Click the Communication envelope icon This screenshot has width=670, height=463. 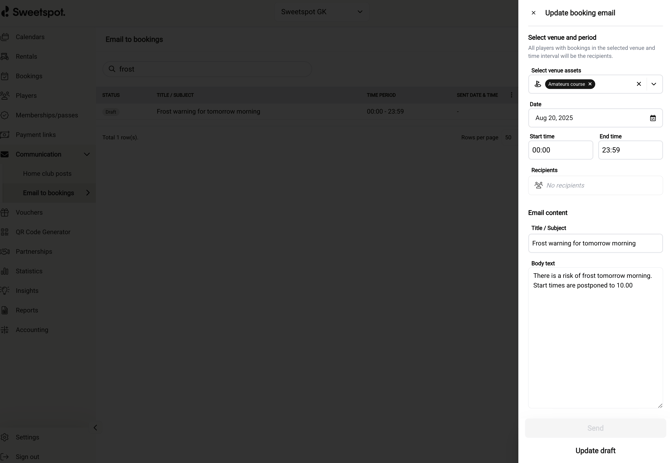[5, 154]
